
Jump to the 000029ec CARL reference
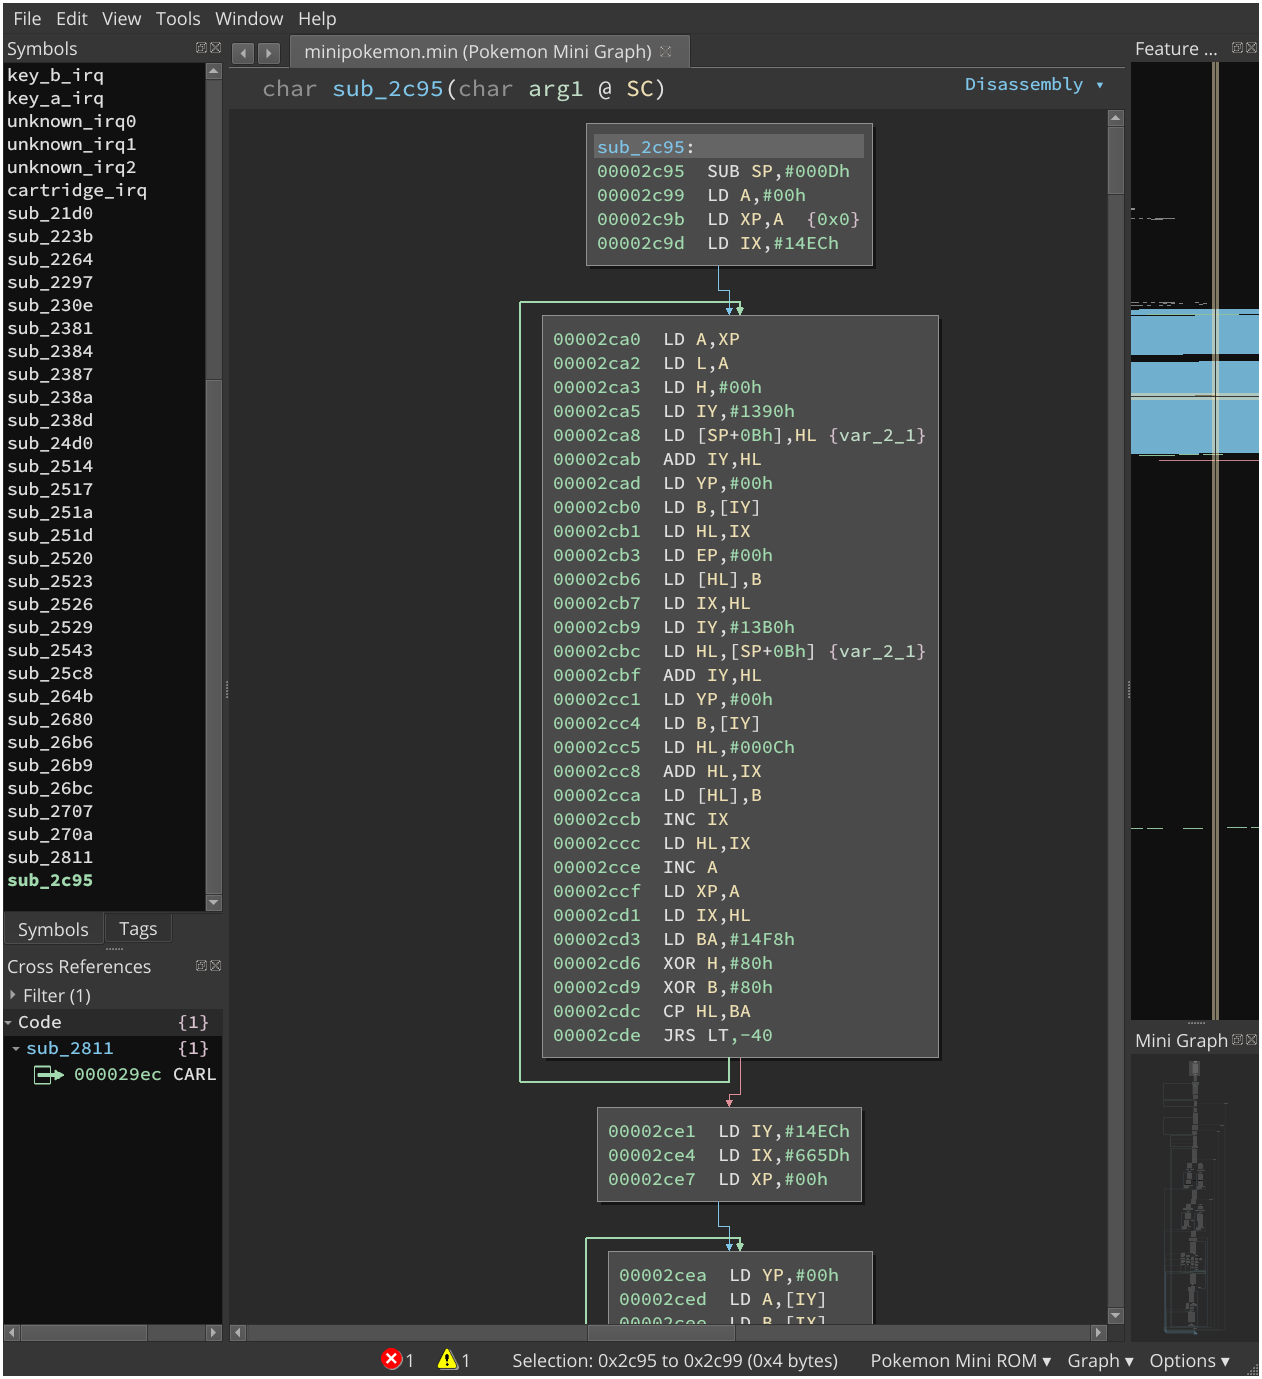pos(144,1075)
